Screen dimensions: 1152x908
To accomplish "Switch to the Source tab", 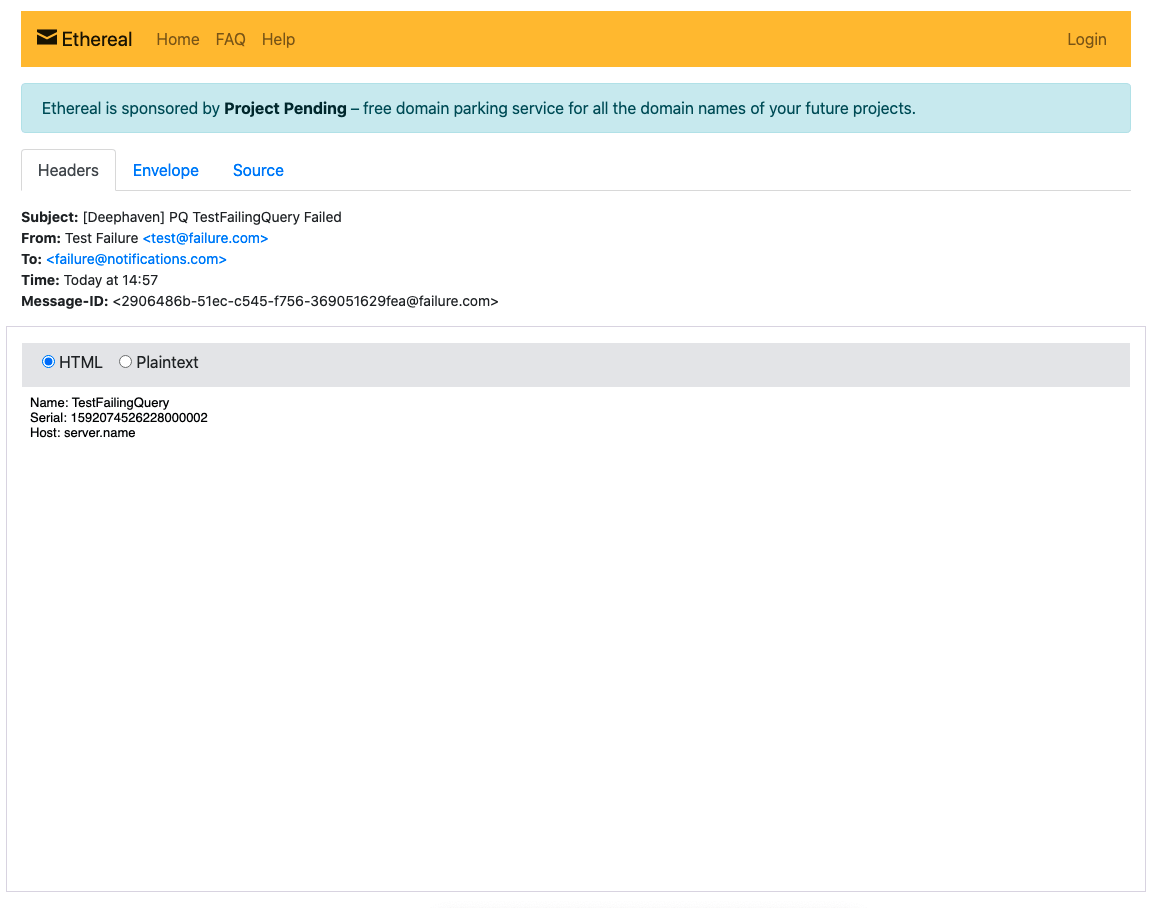I will tap(258, 170).
